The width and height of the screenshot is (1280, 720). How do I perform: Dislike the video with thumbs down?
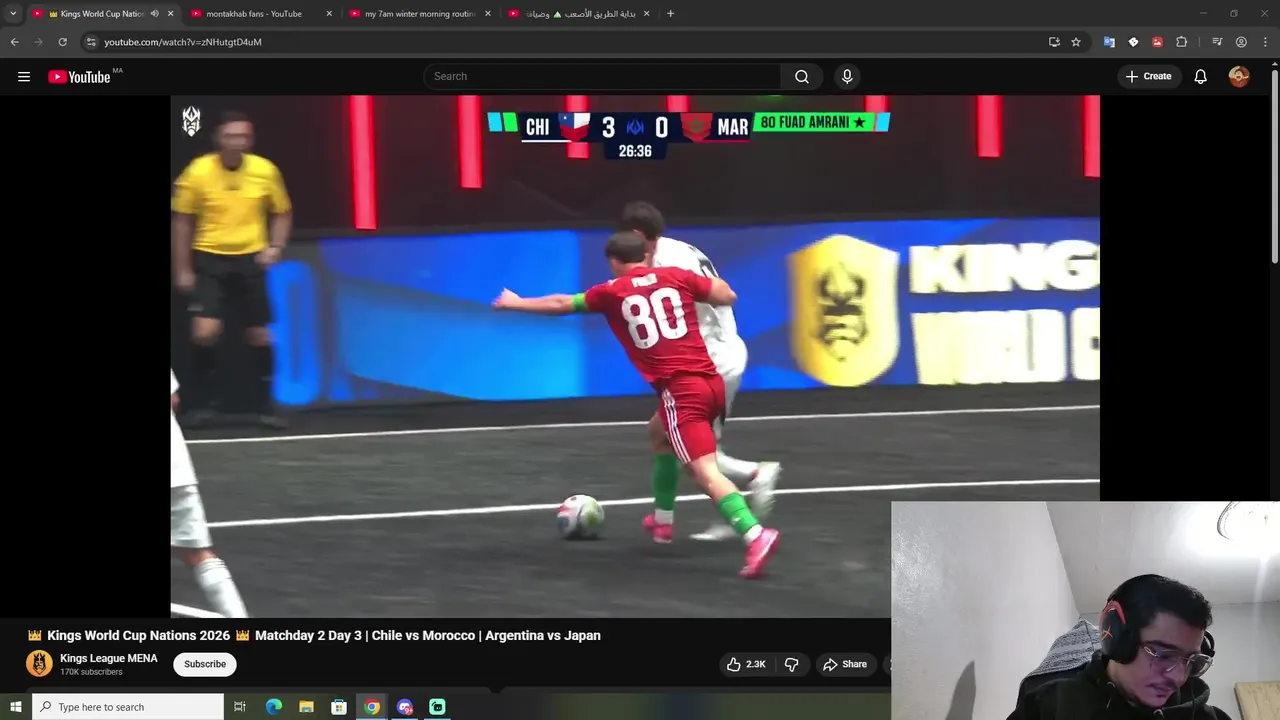[x=791, y=664]
